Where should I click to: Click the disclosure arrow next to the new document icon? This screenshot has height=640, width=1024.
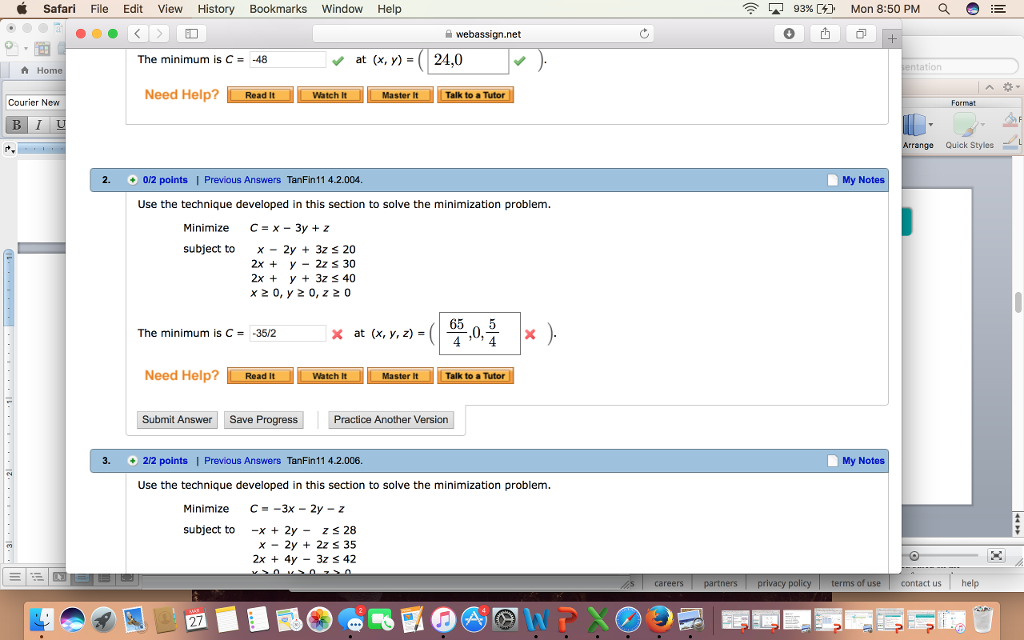tap(26, 47)
